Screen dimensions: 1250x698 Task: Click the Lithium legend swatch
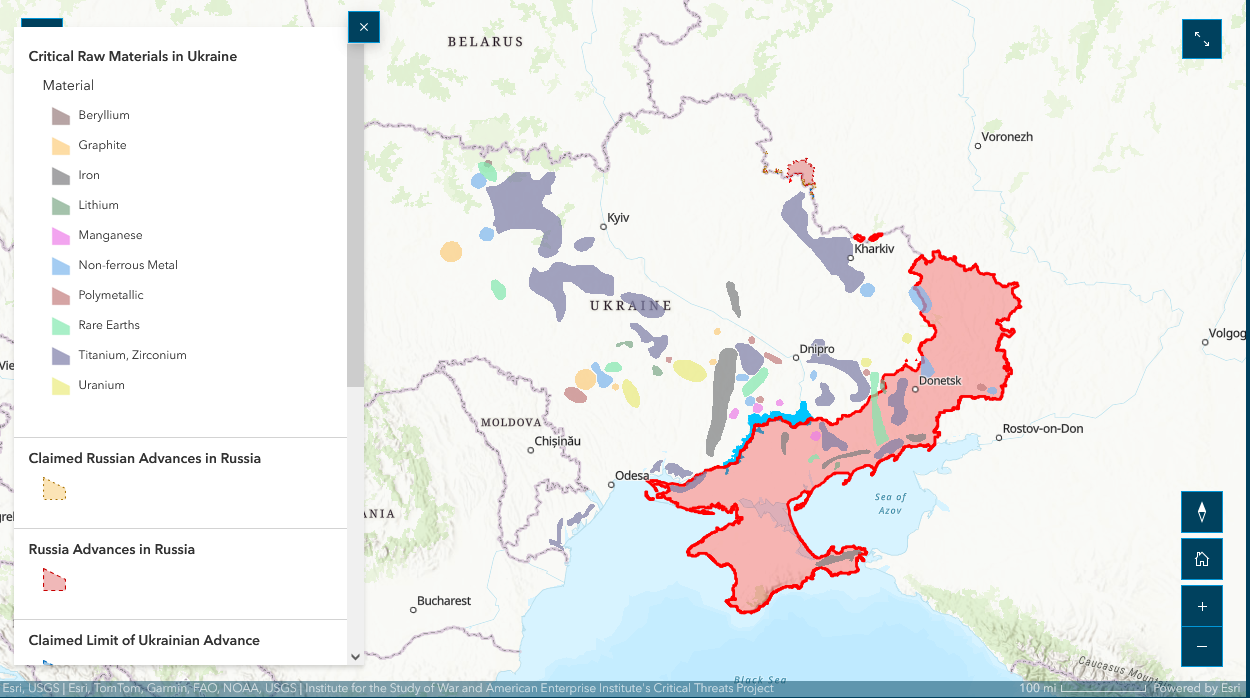click(x=60, y=206)
